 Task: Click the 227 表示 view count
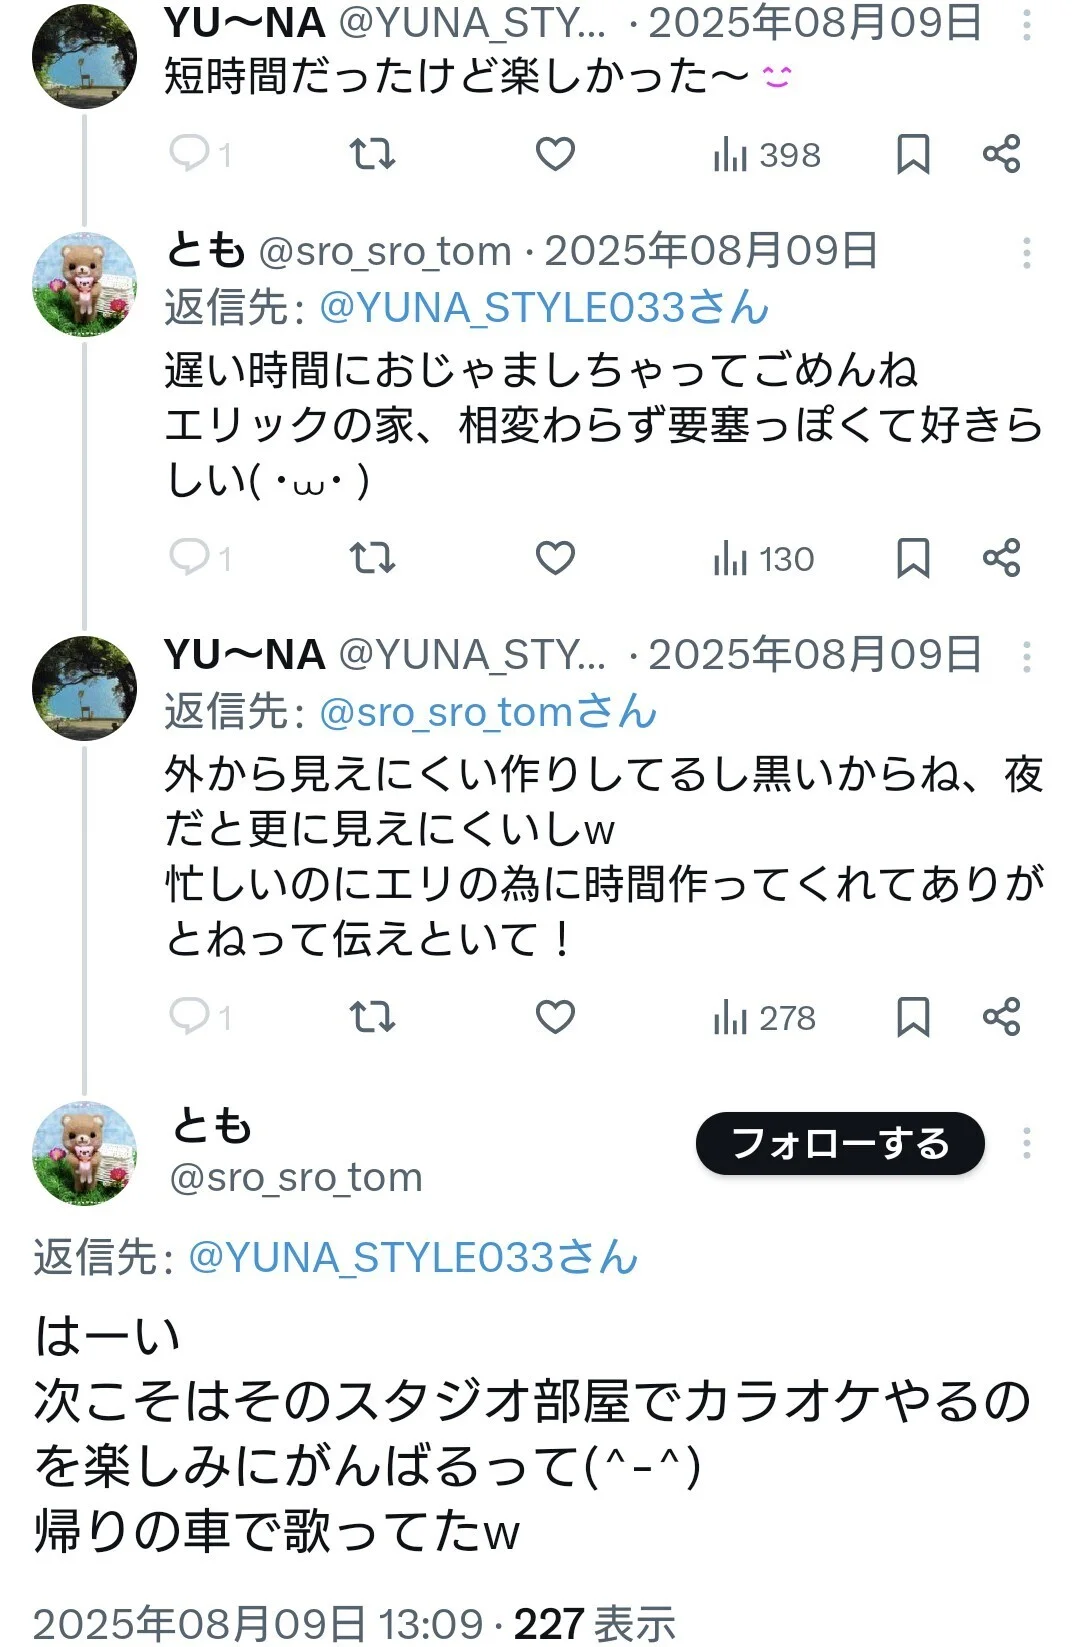click(x=594, y=1623)
